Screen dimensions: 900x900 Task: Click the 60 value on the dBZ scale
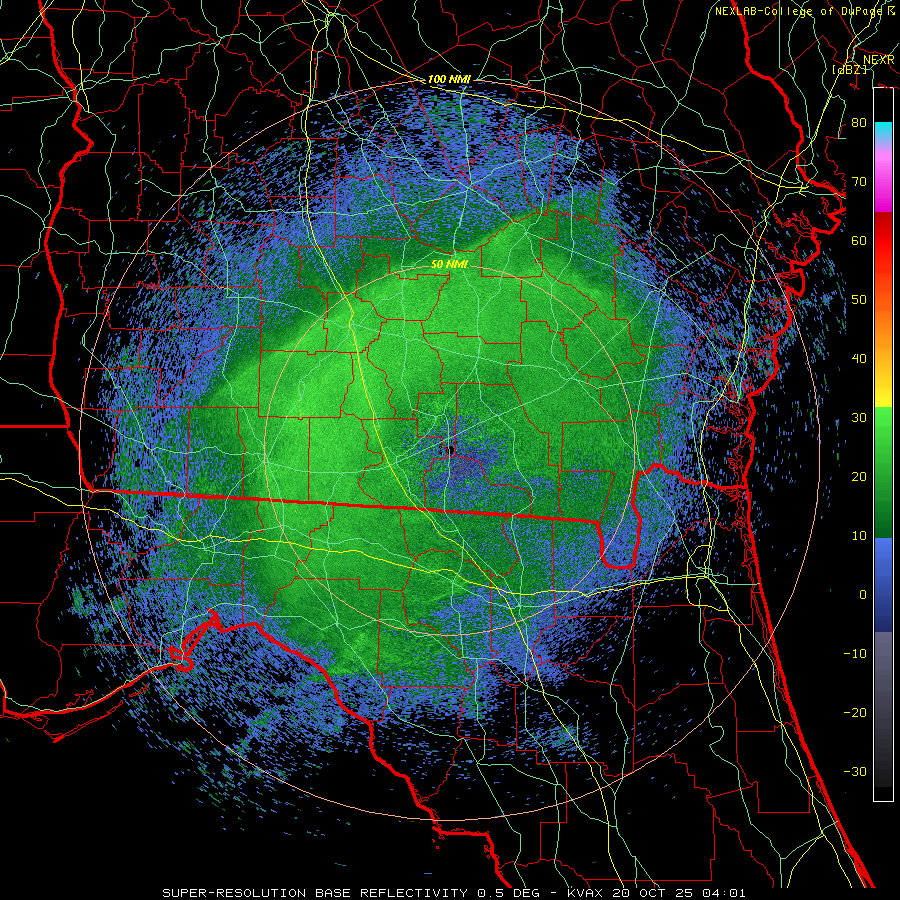point(859,240)
